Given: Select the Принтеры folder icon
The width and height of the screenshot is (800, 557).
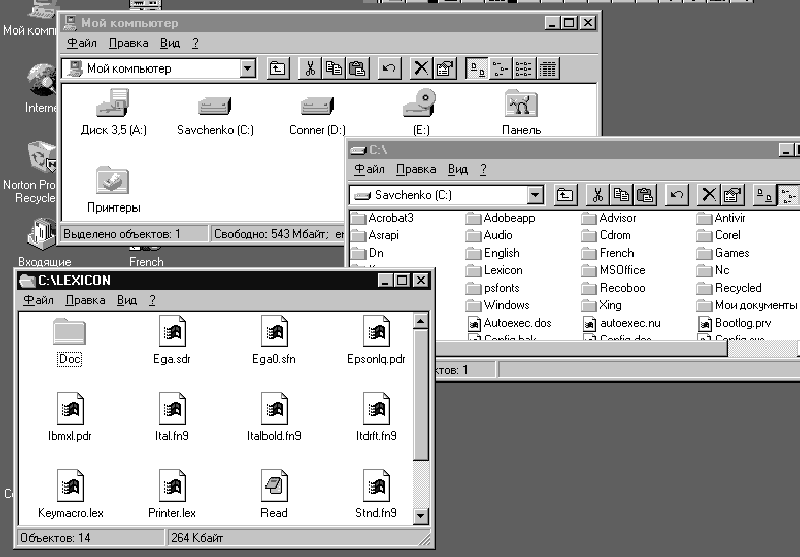Looking at the screenshot, I should pos(113,190).
